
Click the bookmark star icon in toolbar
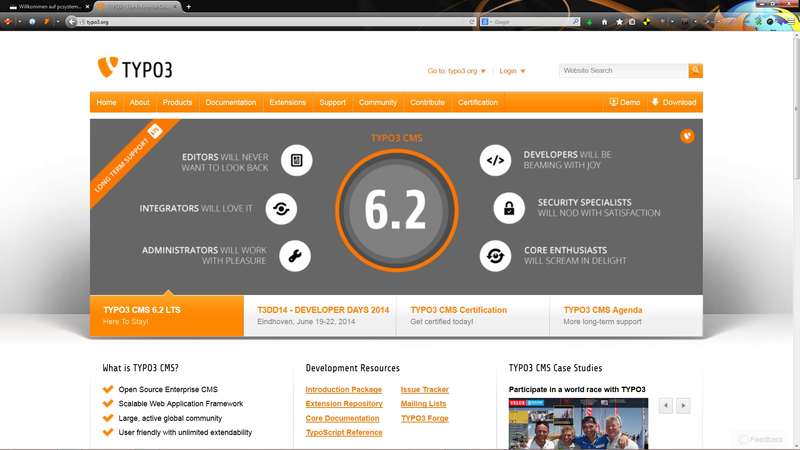tap(619, 22)
